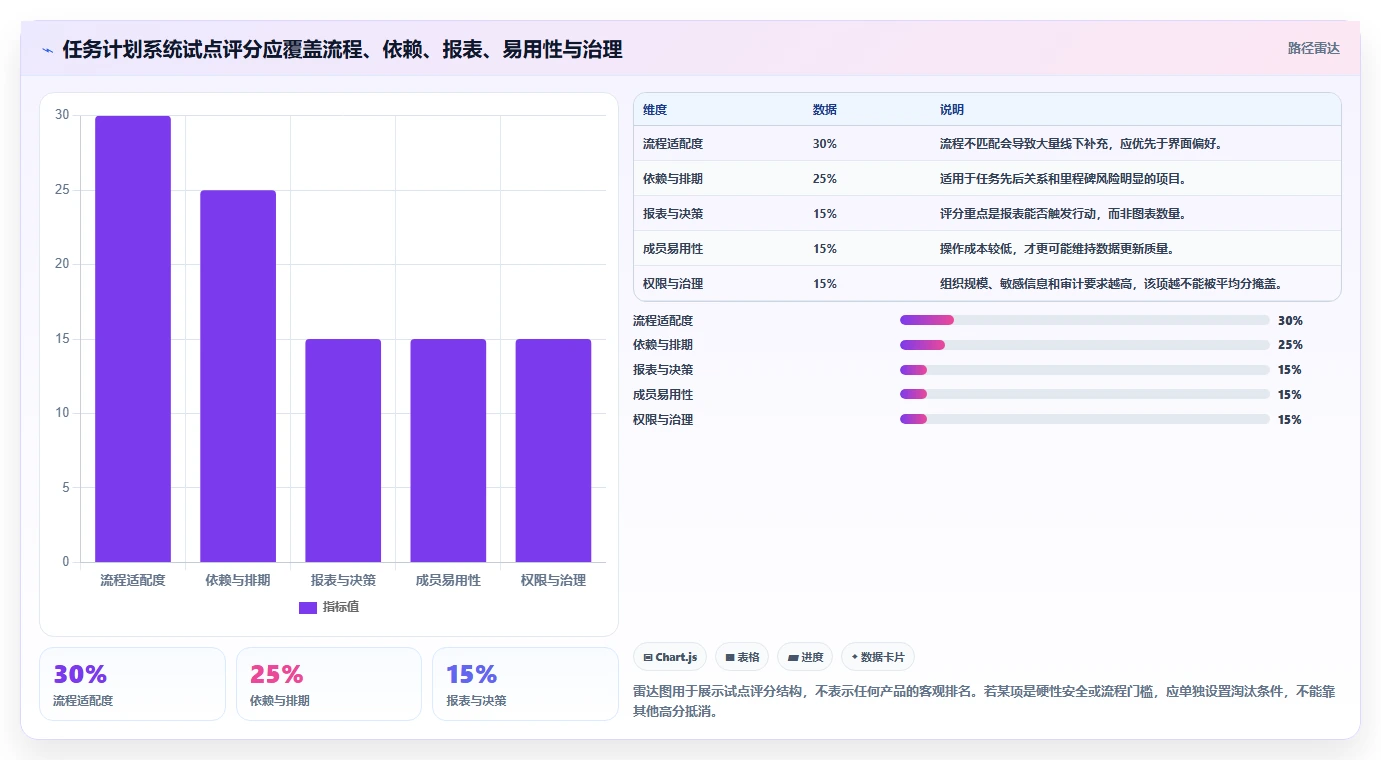Click the x-axis label 成员易用性

pyautogui.click(x=448, y=580)
